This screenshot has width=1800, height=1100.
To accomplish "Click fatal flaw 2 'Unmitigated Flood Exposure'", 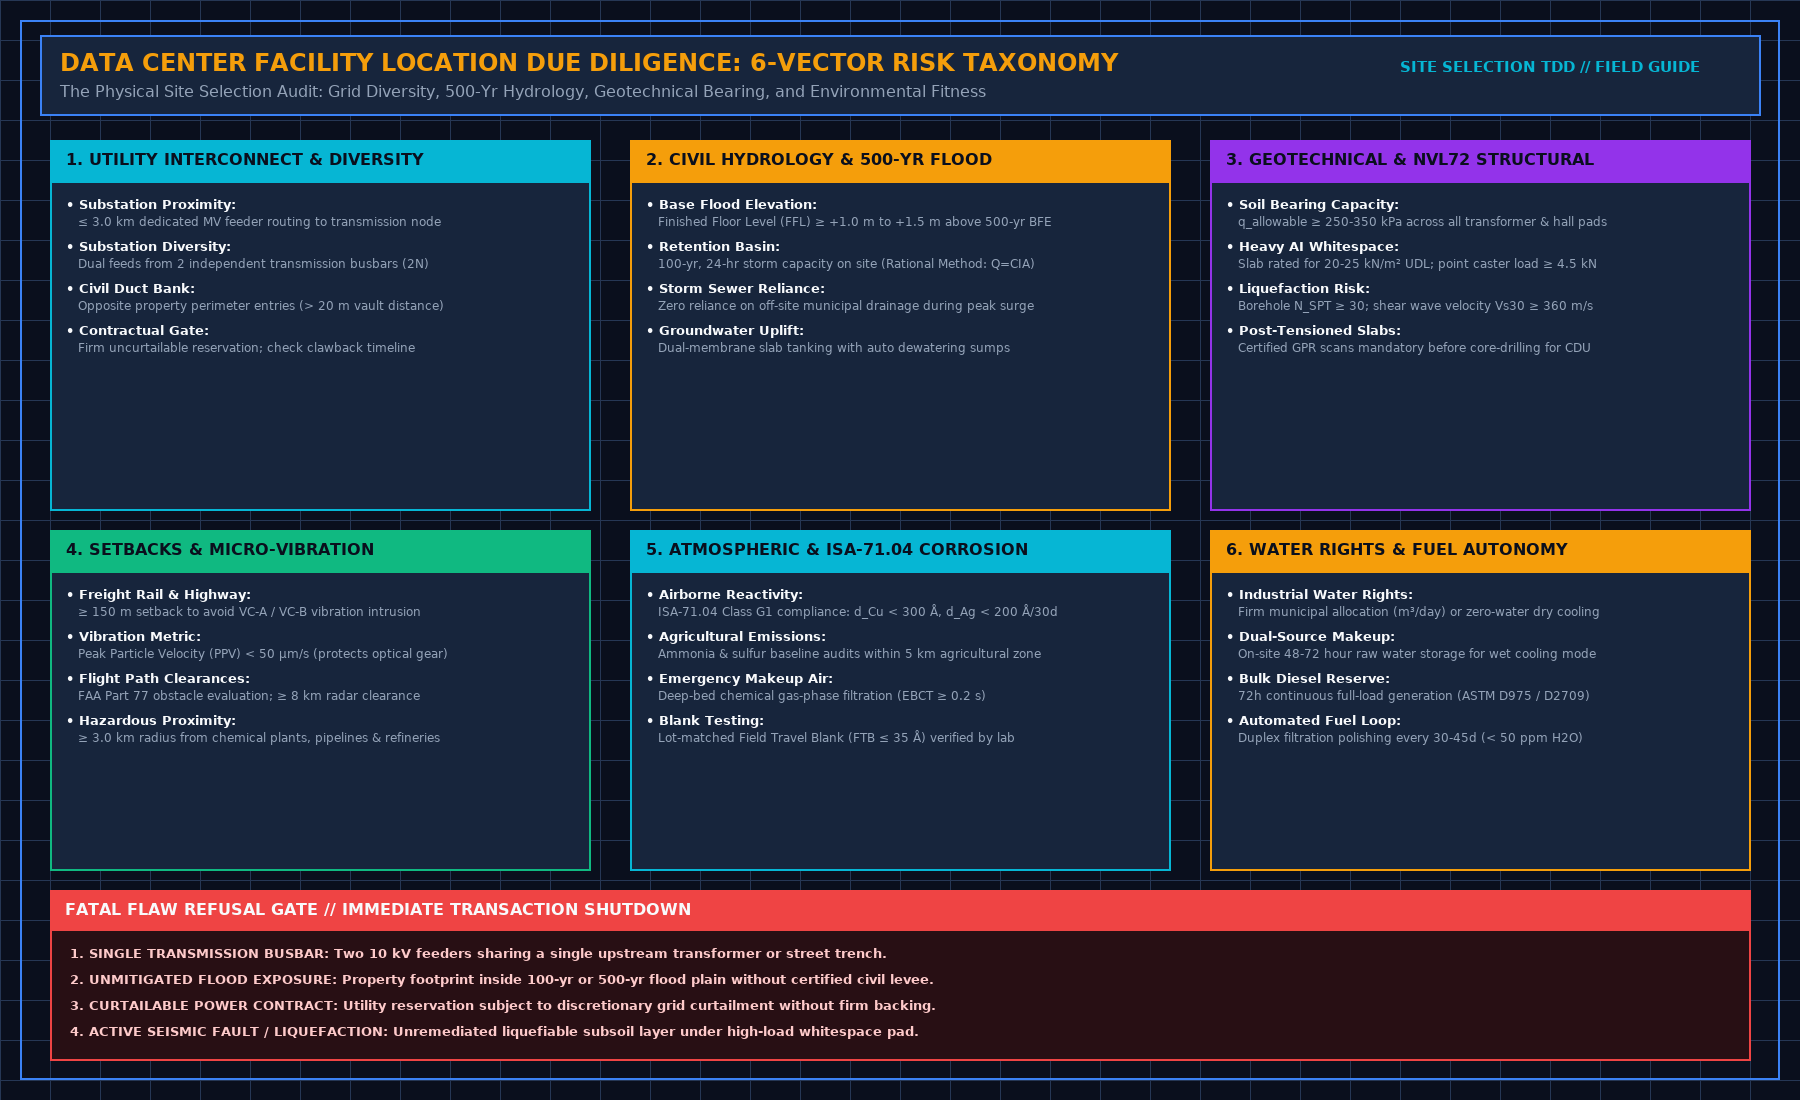I will [x=502, y=980].
